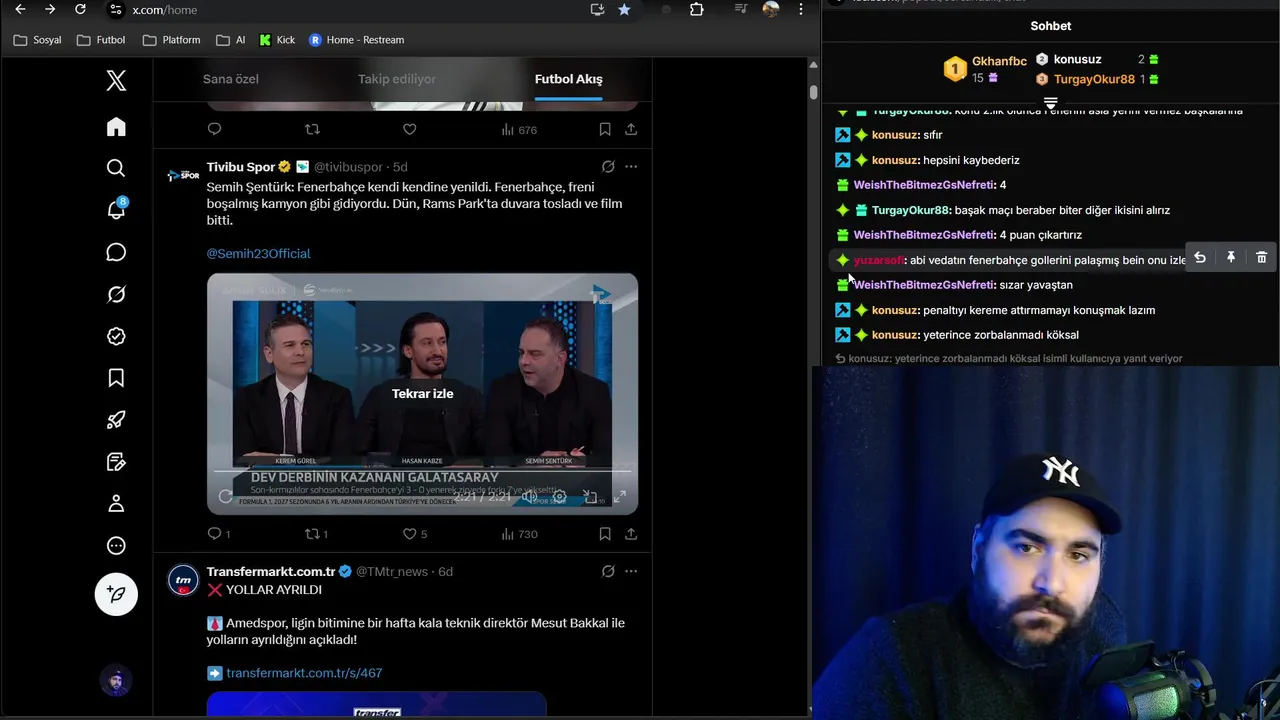Open Messages chat bubble in sidebar
This screenshot has height=720, width=1280.
[x=116, y=252]
